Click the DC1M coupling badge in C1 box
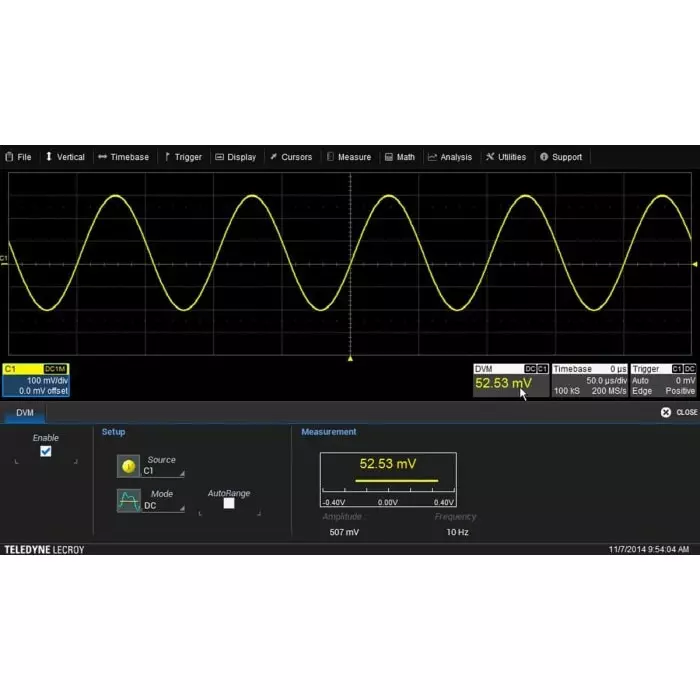700x700 pixels. click(x=55, y=369)
